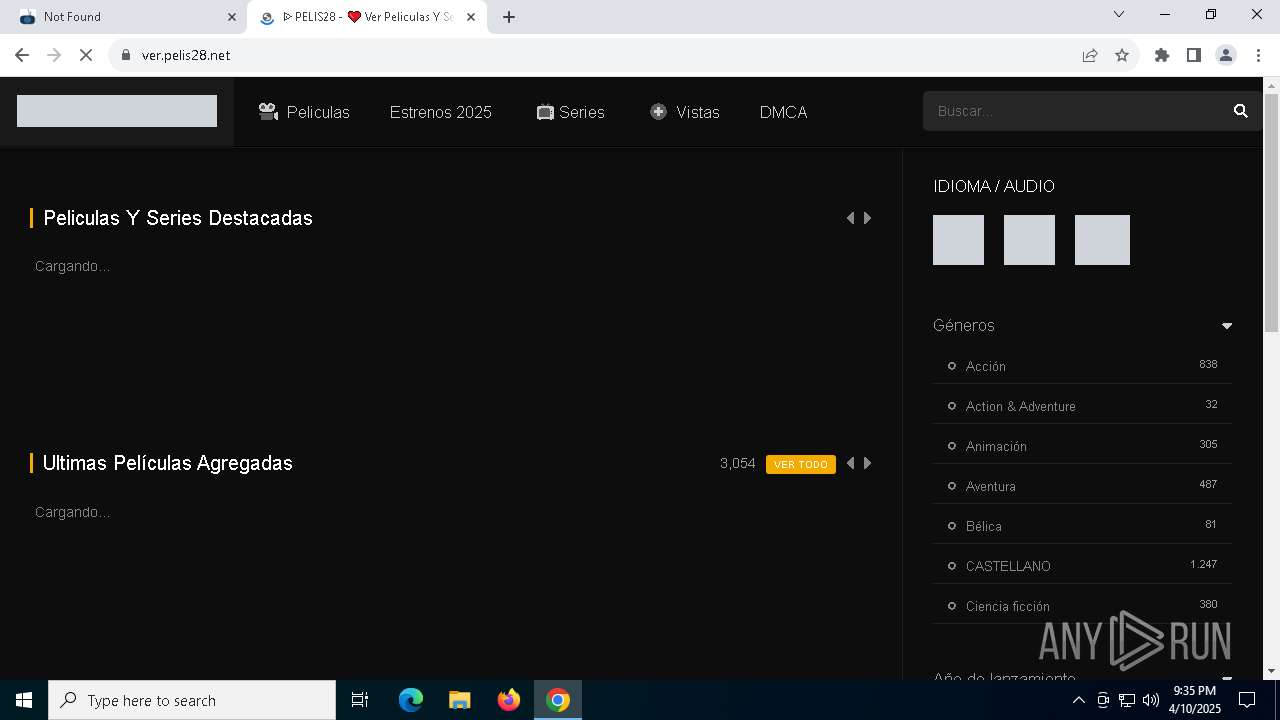Click previous arrow in Ultimas Películas section
The height and width of the screenshot is (720, 1280).
pyautogui.click(x=850, y=463)
